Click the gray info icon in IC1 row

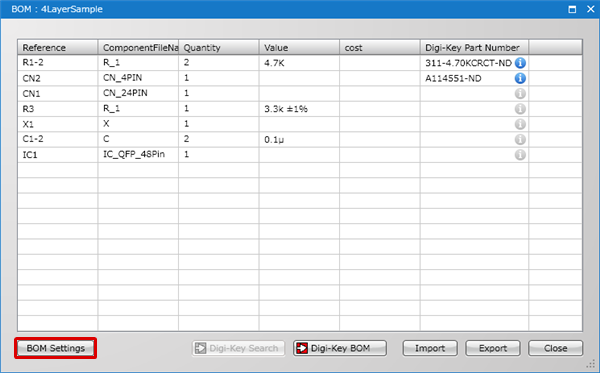click(x=520, y=155)
